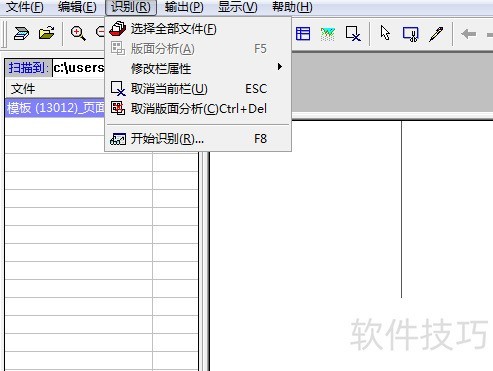Choose 选择全部文件(F) from the menu
Image resolution: width=493 pixels, height=371 pixels.
198,29
